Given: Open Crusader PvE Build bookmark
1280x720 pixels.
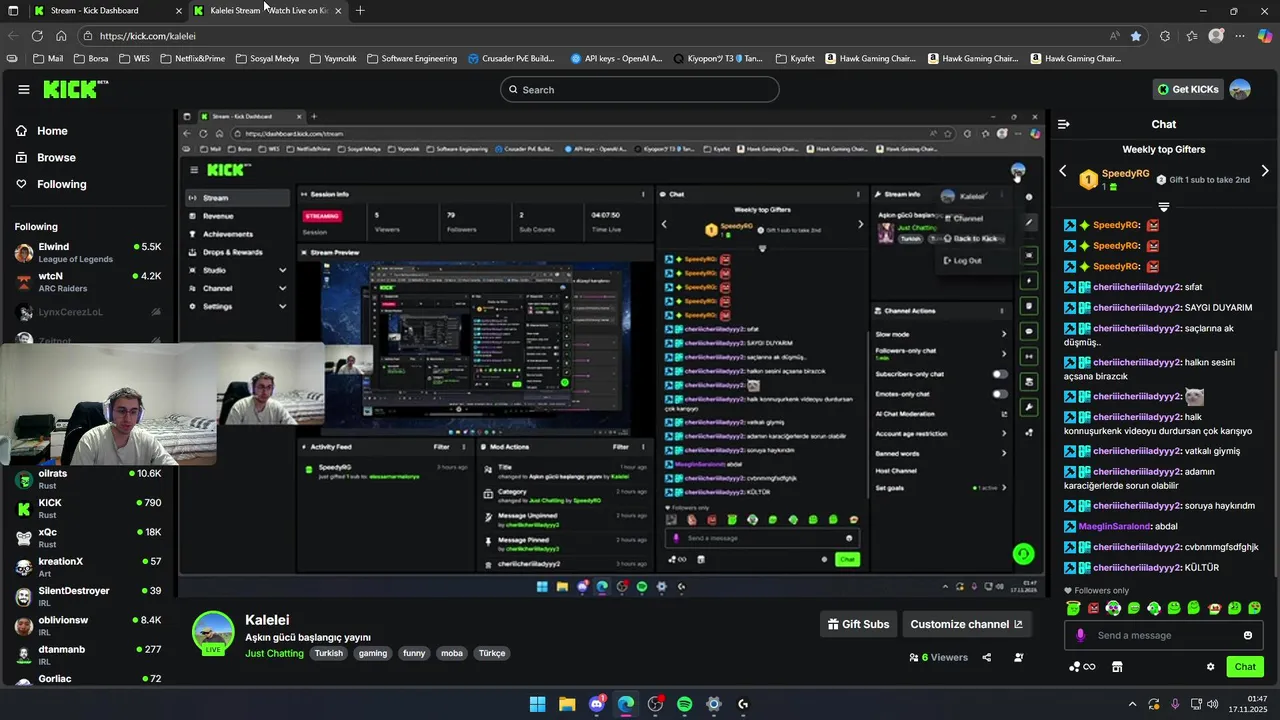Looking at the screenshot, I should 511,59.
